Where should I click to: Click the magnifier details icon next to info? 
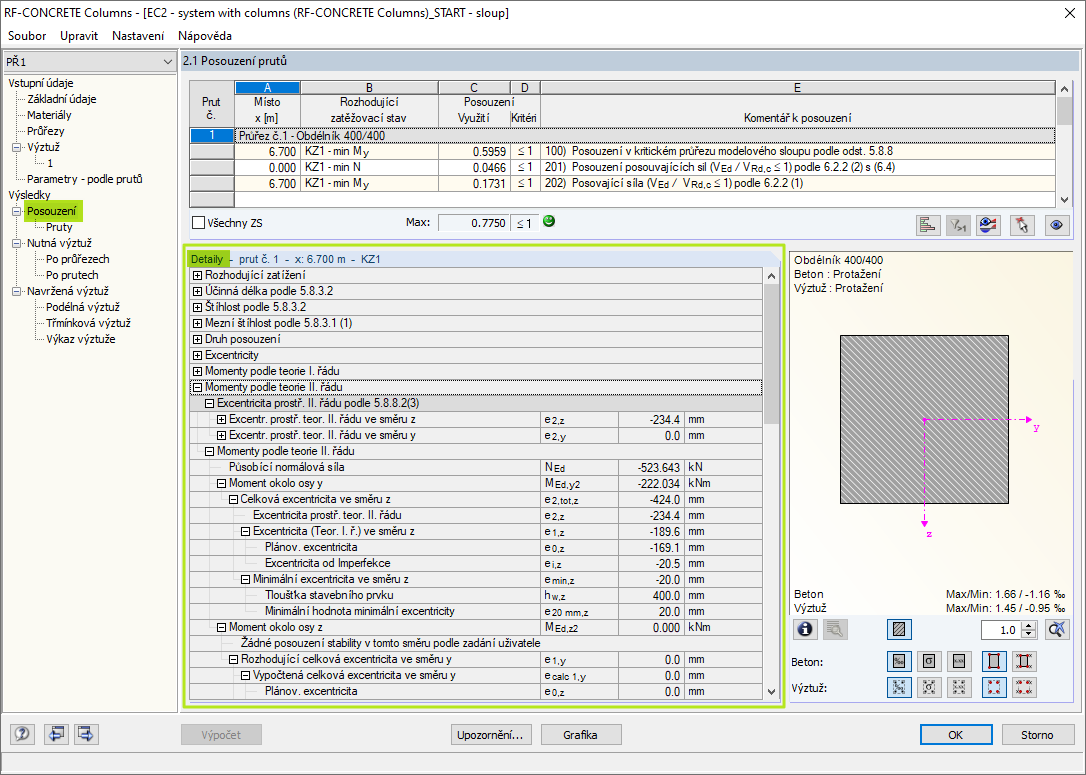coord(835,629)
